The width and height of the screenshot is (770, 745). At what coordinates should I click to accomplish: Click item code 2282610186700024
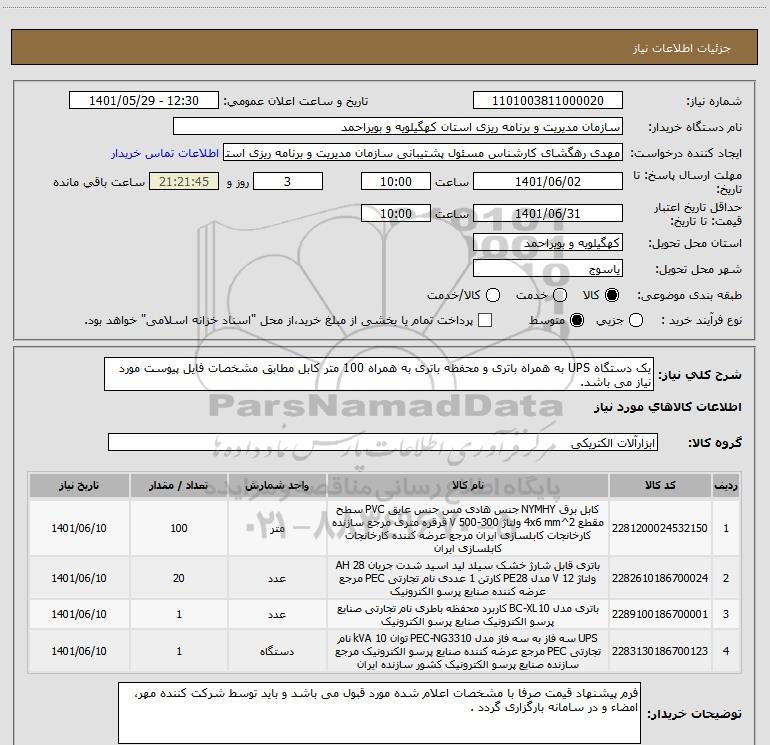(660, 579)
